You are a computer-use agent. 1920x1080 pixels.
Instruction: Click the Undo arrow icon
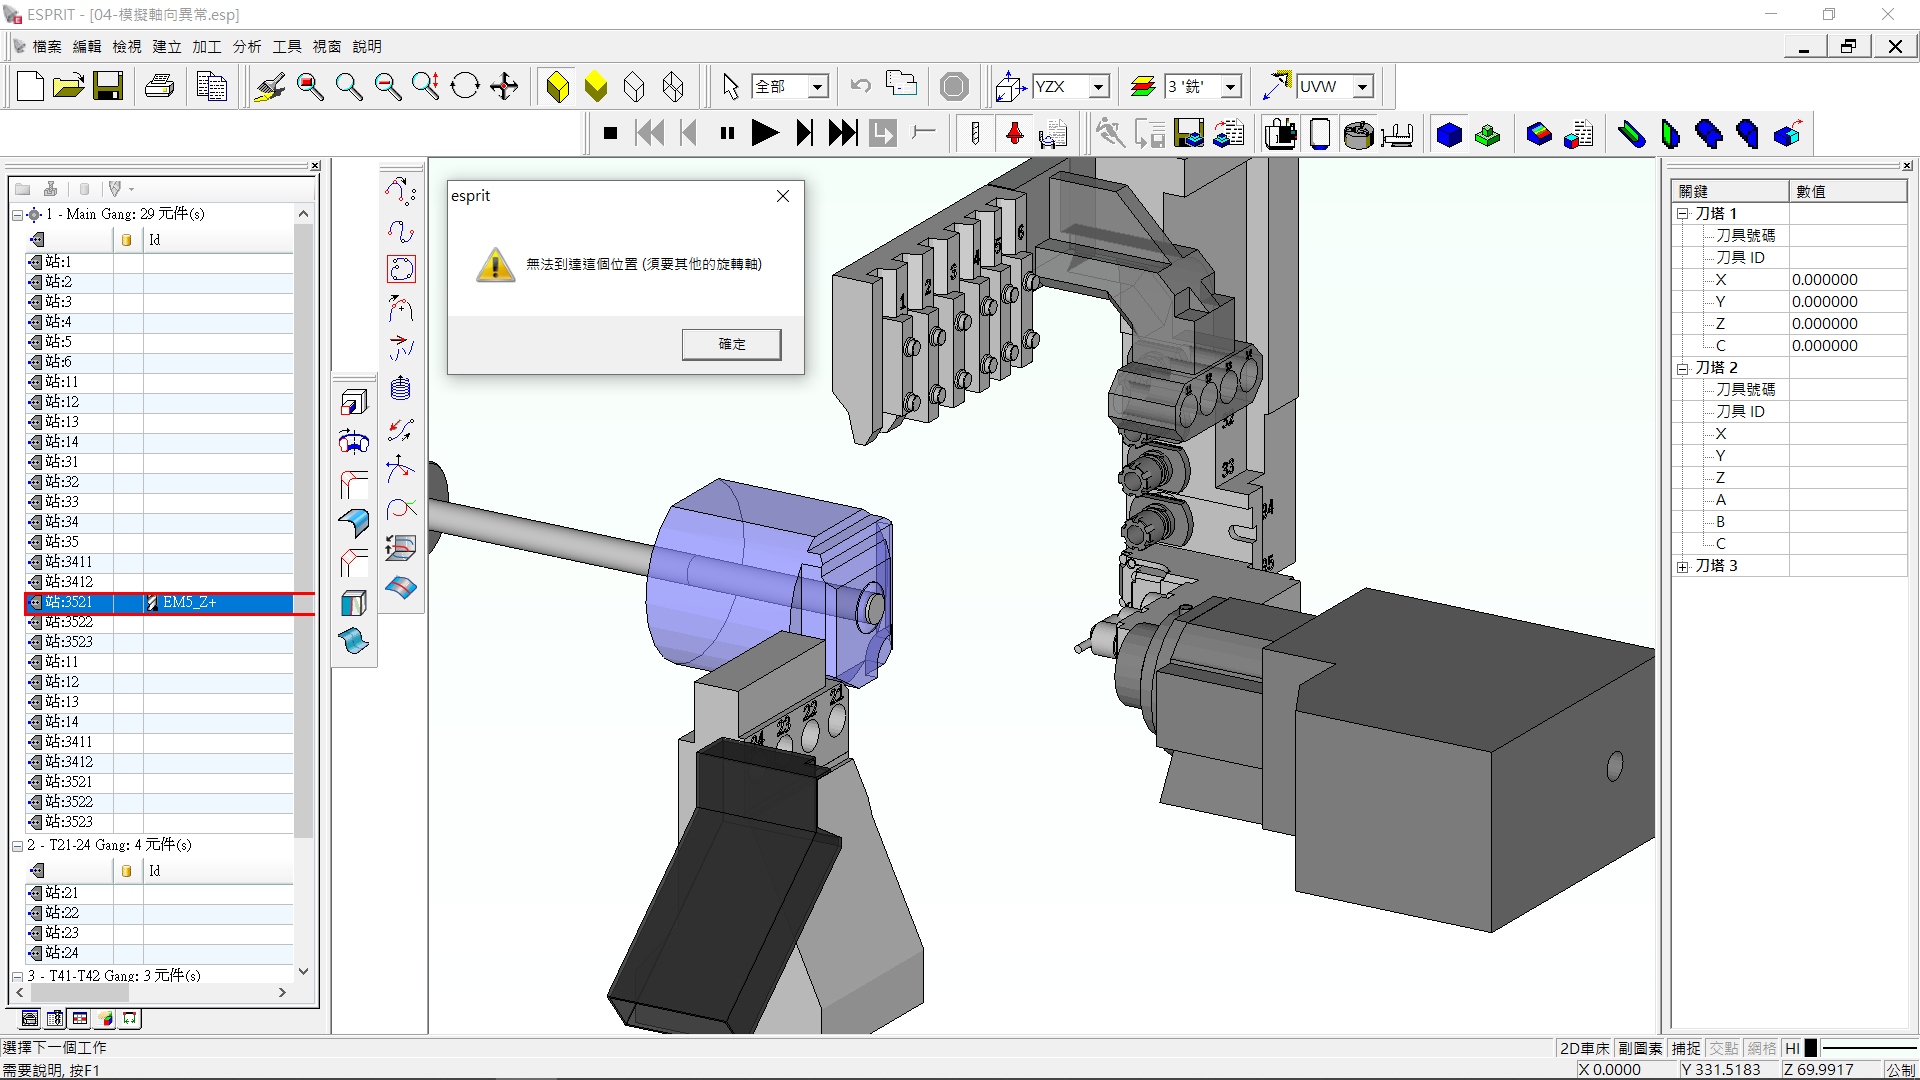coord(860,87)
